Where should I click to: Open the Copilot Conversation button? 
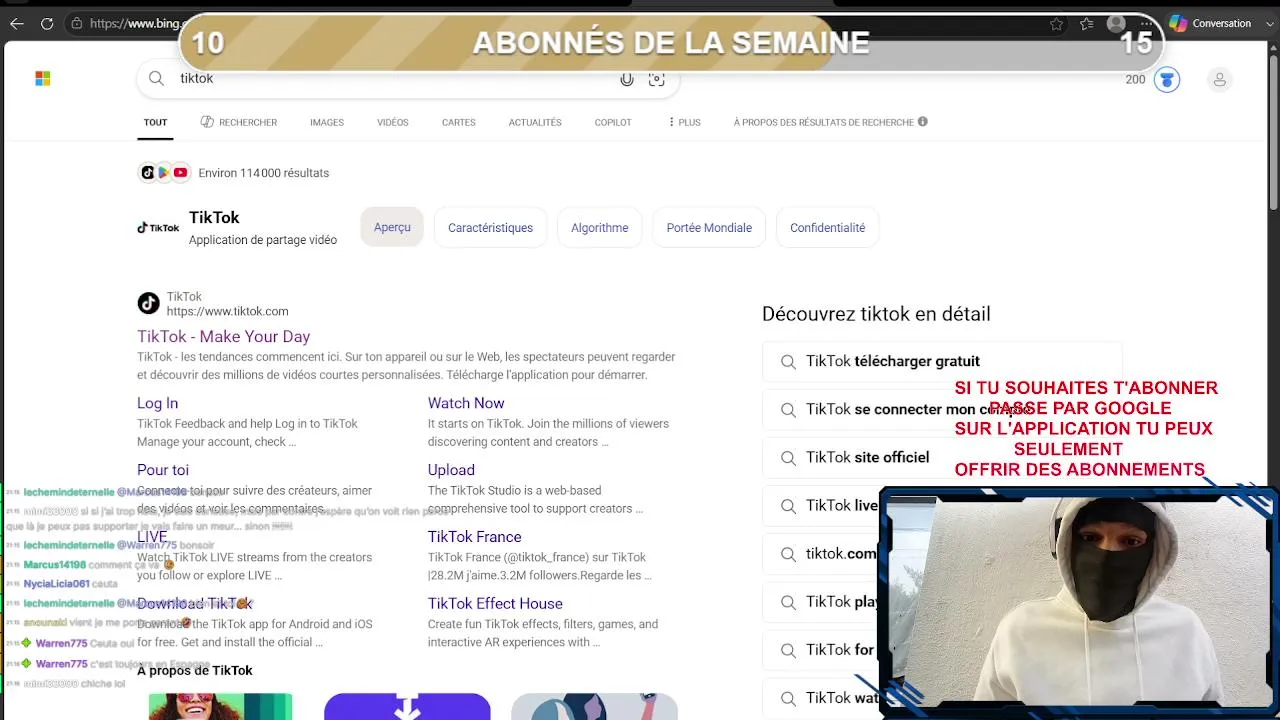(x=1210, y=23)
